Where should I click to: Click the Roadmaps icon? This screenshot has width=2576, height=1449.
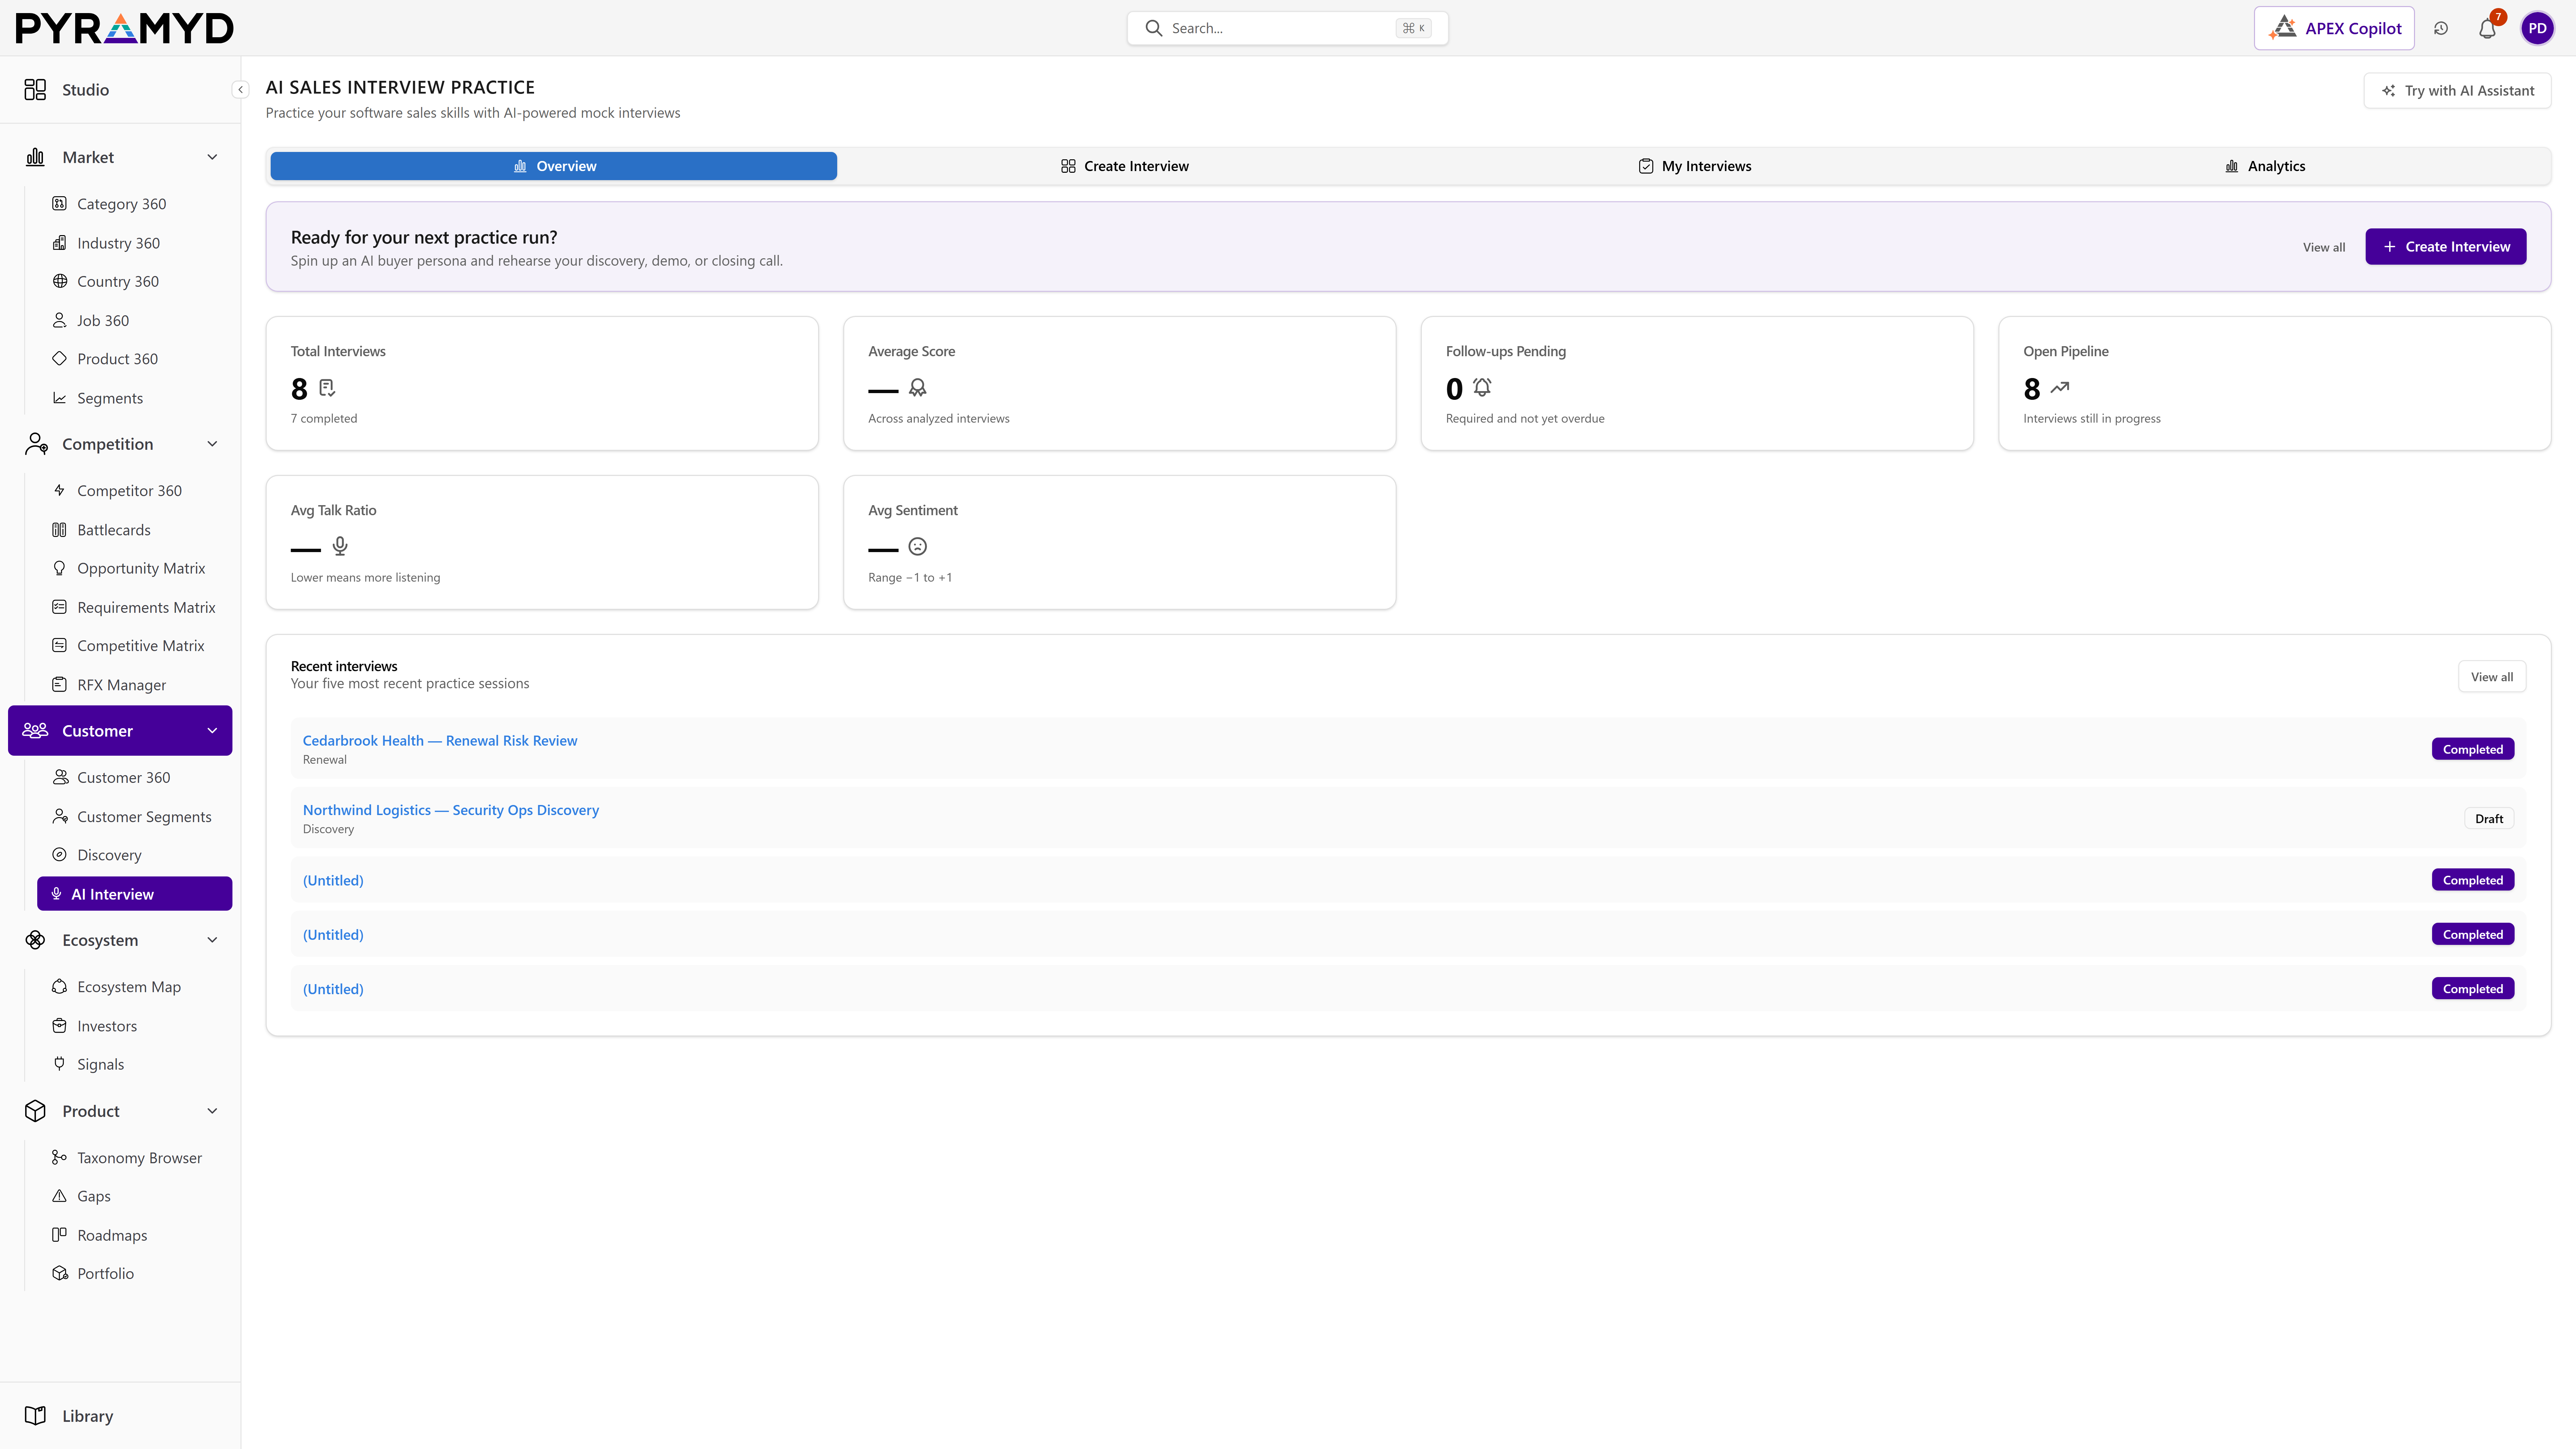60,1235
